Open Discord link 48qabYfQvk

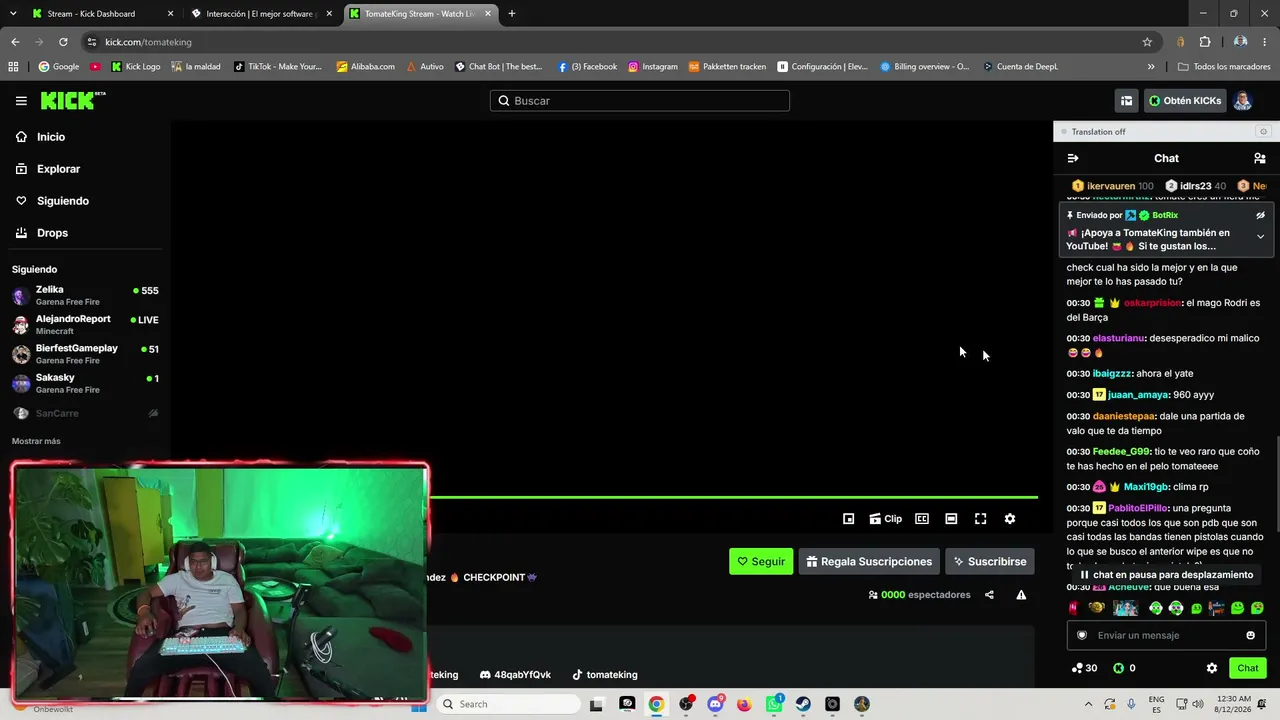click(515, 675)
